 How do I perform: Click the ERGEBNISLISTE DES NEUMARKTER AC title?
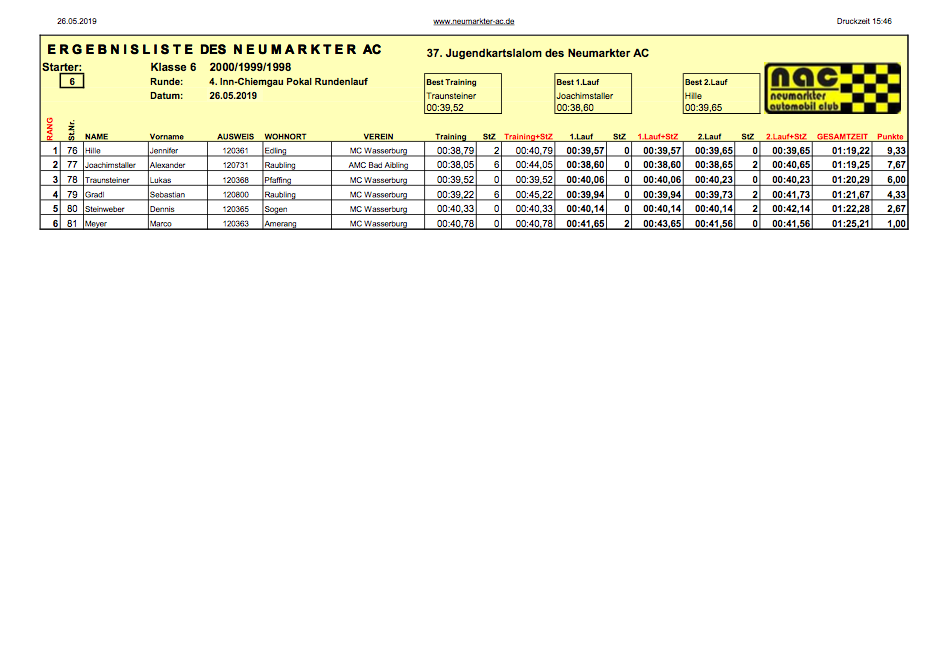pos(214,49)
